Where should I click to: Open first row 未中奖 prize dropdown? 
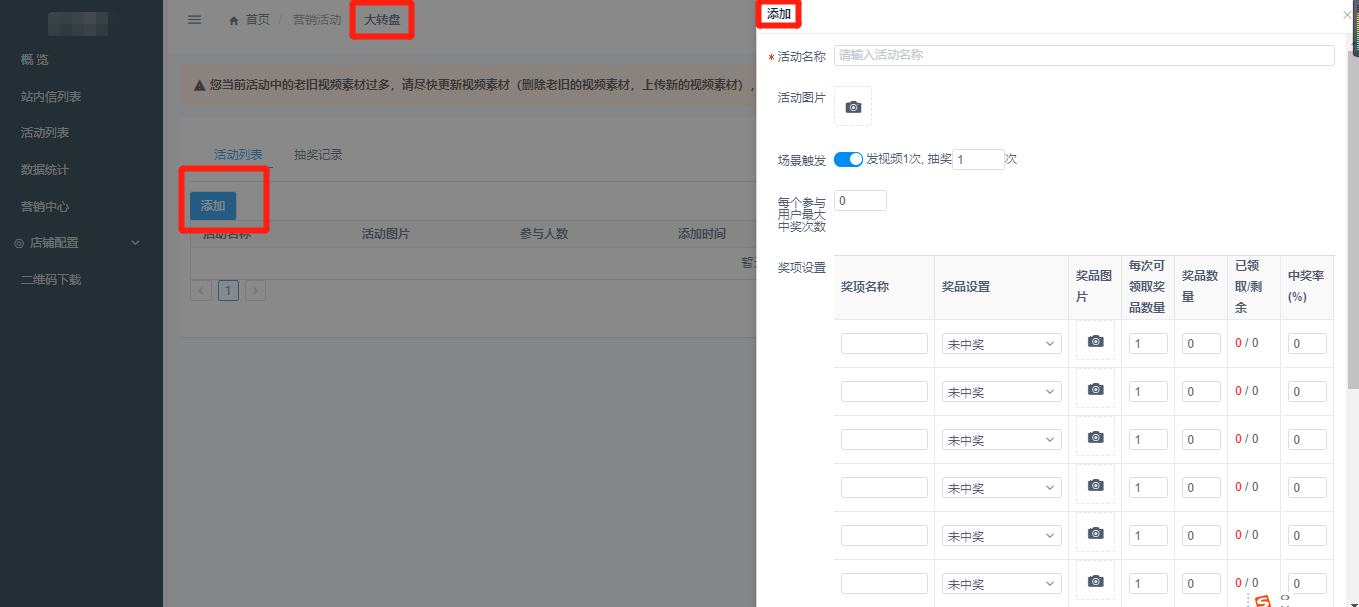coord(1001,344)
